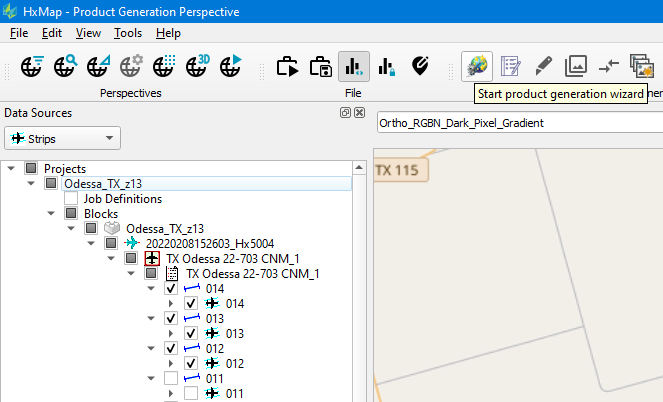663x402 pixels.
Task: Click the briefcase with play arrow icon
Action: (288, 67)
